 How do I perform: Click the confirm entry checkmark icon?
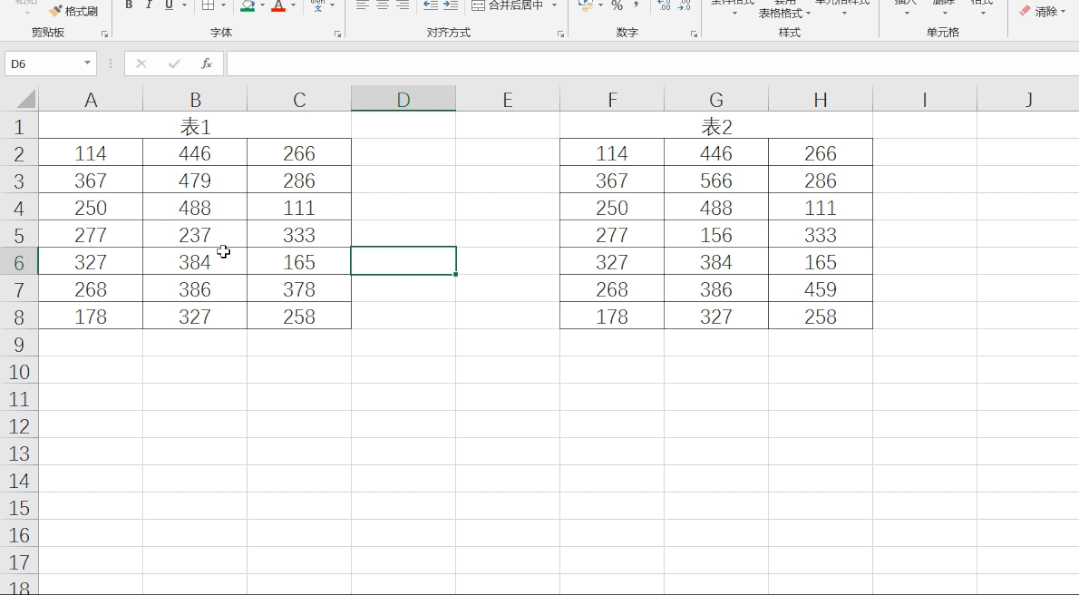pos(174,63)
